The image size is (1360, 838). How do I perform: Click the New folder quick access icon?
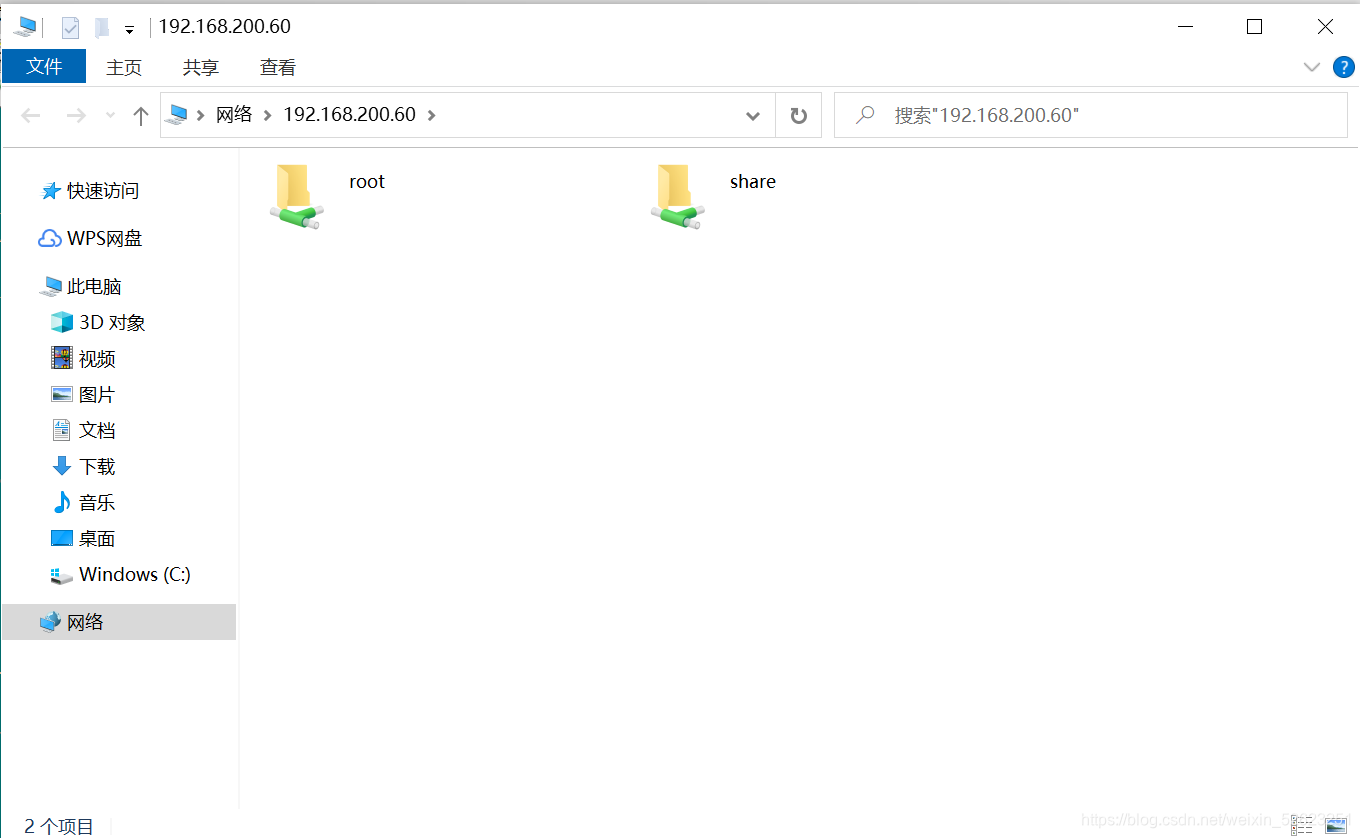tap(101, 27)
